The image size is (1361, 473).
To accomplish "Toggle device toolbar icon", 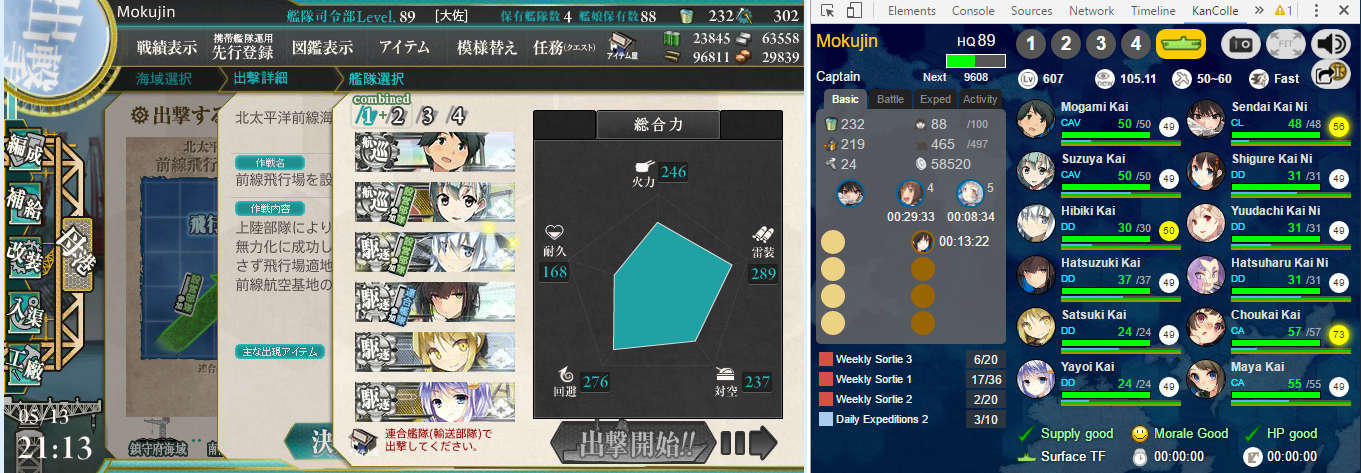I will [x=854, y=11].
